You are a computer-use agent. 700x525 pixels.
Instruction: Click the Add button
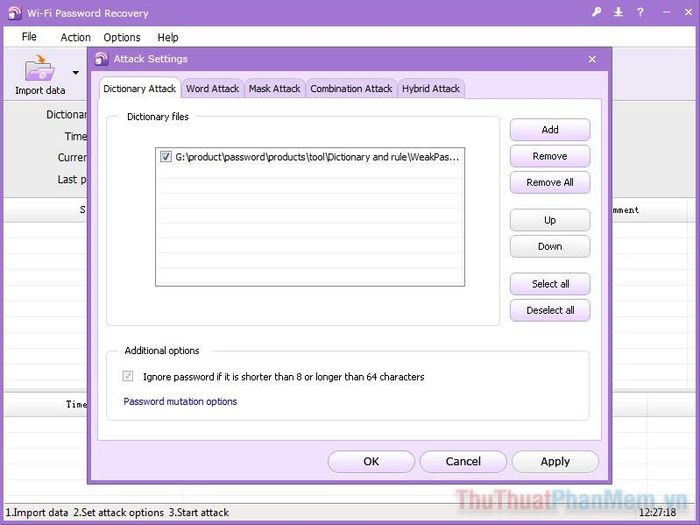550,129
